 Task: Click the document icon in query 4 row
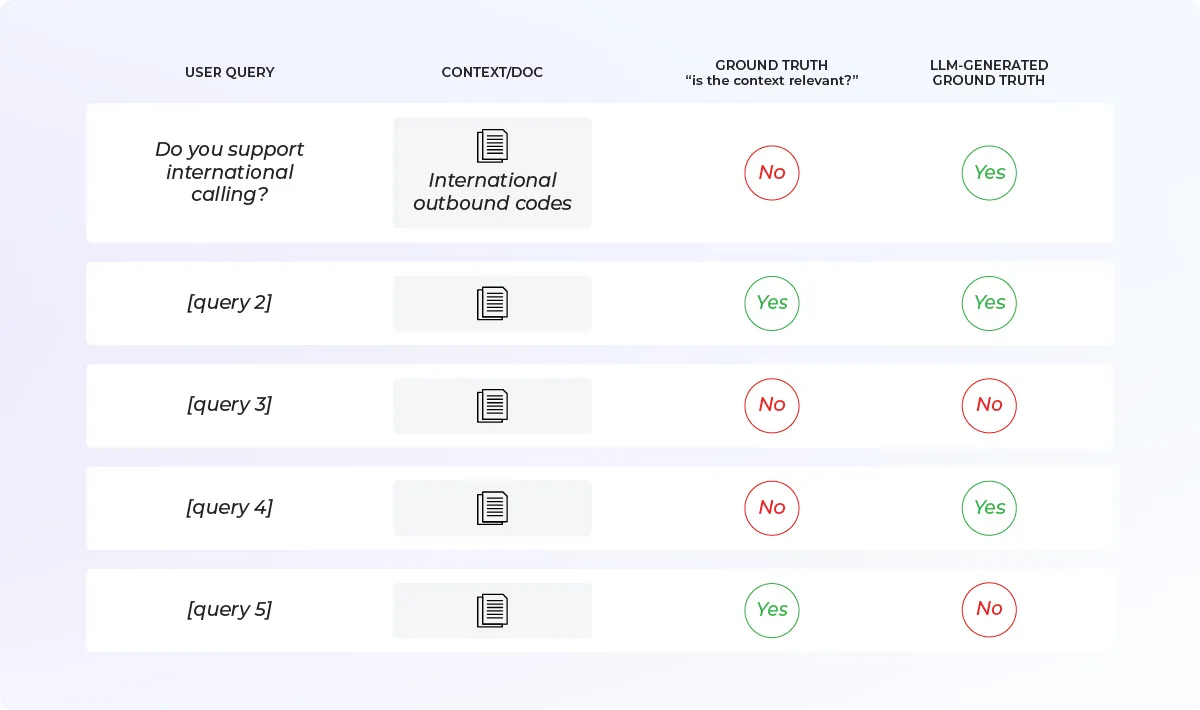click(492, 508)
